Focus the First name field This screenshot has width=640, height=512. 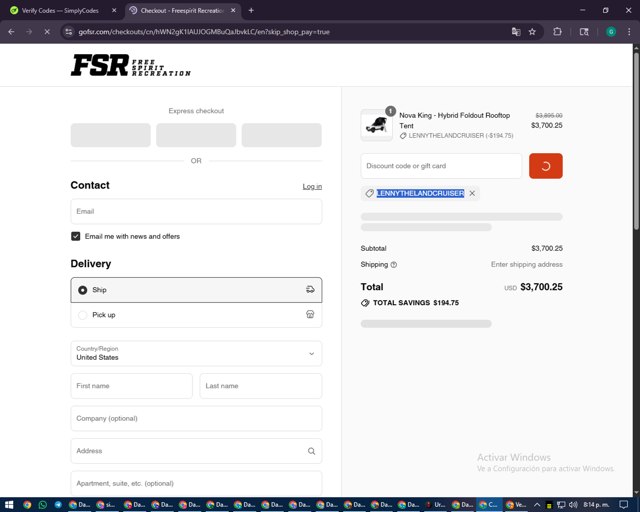(x=131, y=386)
